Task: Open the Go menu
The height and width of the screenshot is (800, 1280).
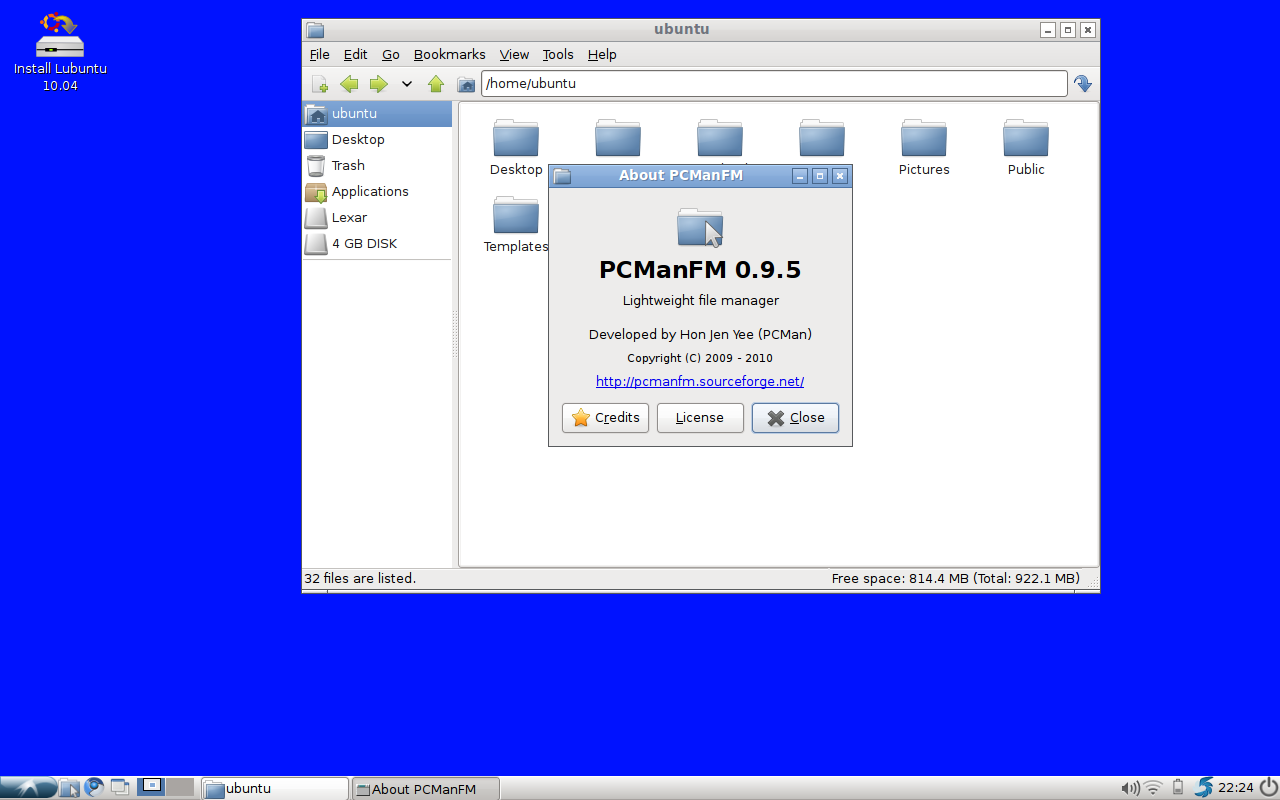Action: pyautogui.click(x=391, y=54)
